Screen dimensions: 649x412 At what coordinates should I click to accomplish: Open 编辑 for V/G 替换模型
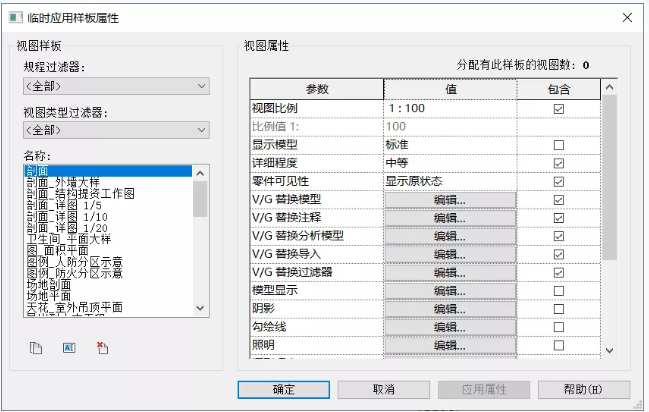click(450, 199)
